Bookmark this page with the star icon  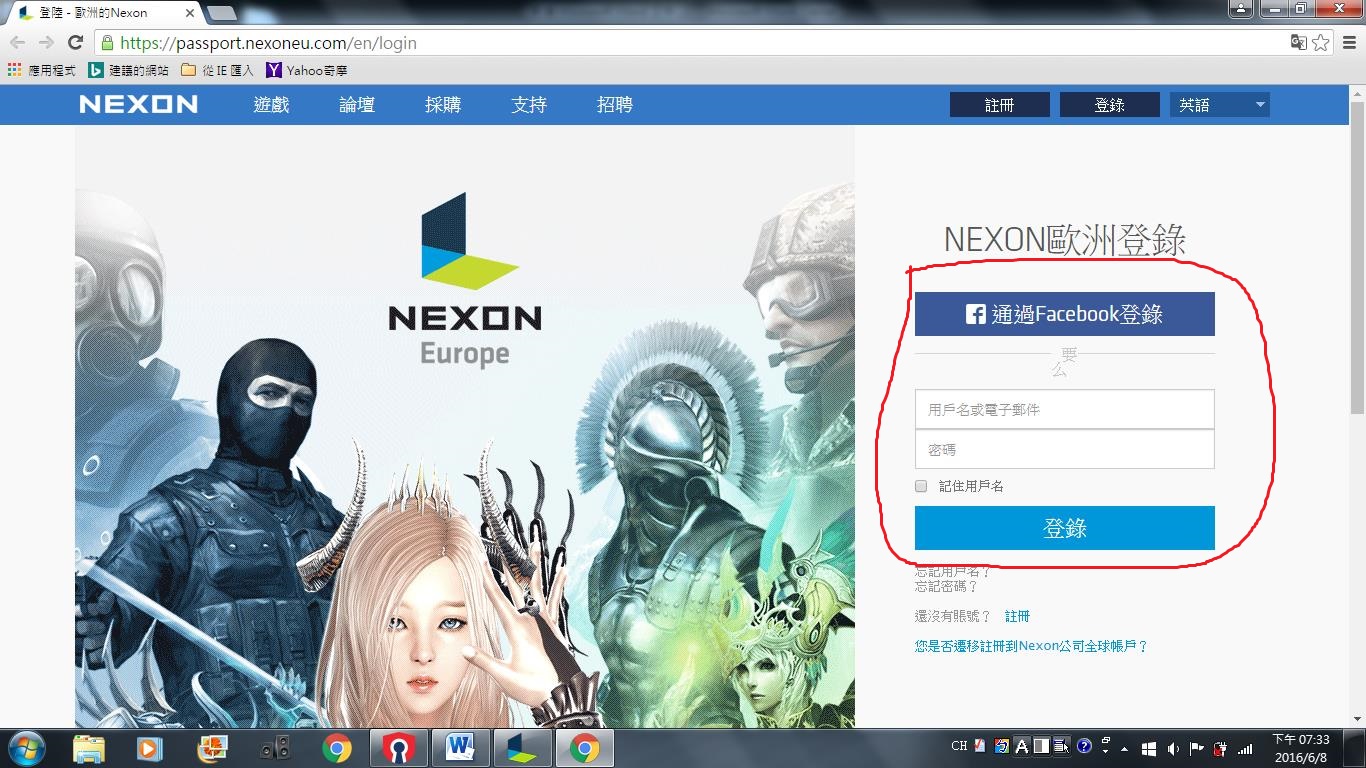click(x=1321, y=42)
